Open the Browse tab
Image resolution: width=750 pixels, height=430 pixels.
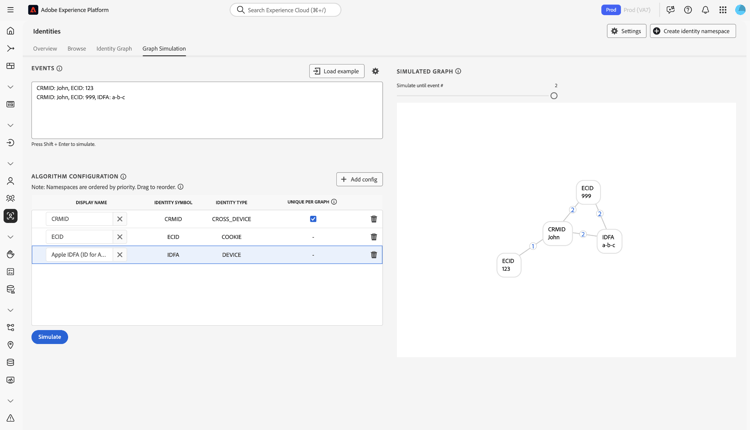77,48
